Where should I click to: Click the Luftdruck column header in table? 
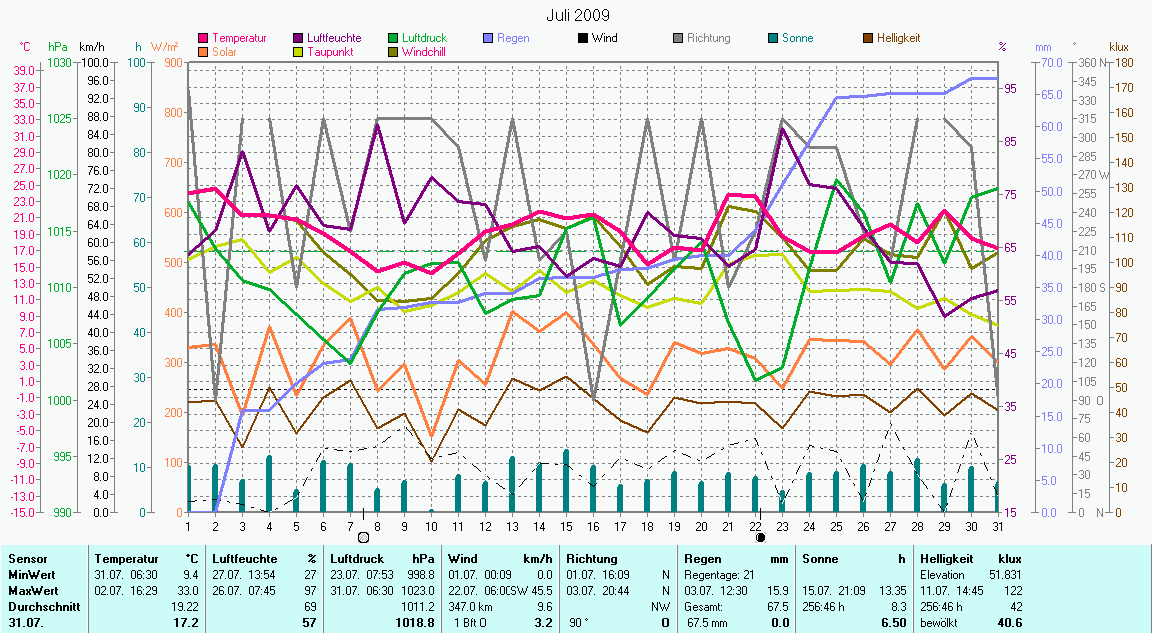click(358, 559)
